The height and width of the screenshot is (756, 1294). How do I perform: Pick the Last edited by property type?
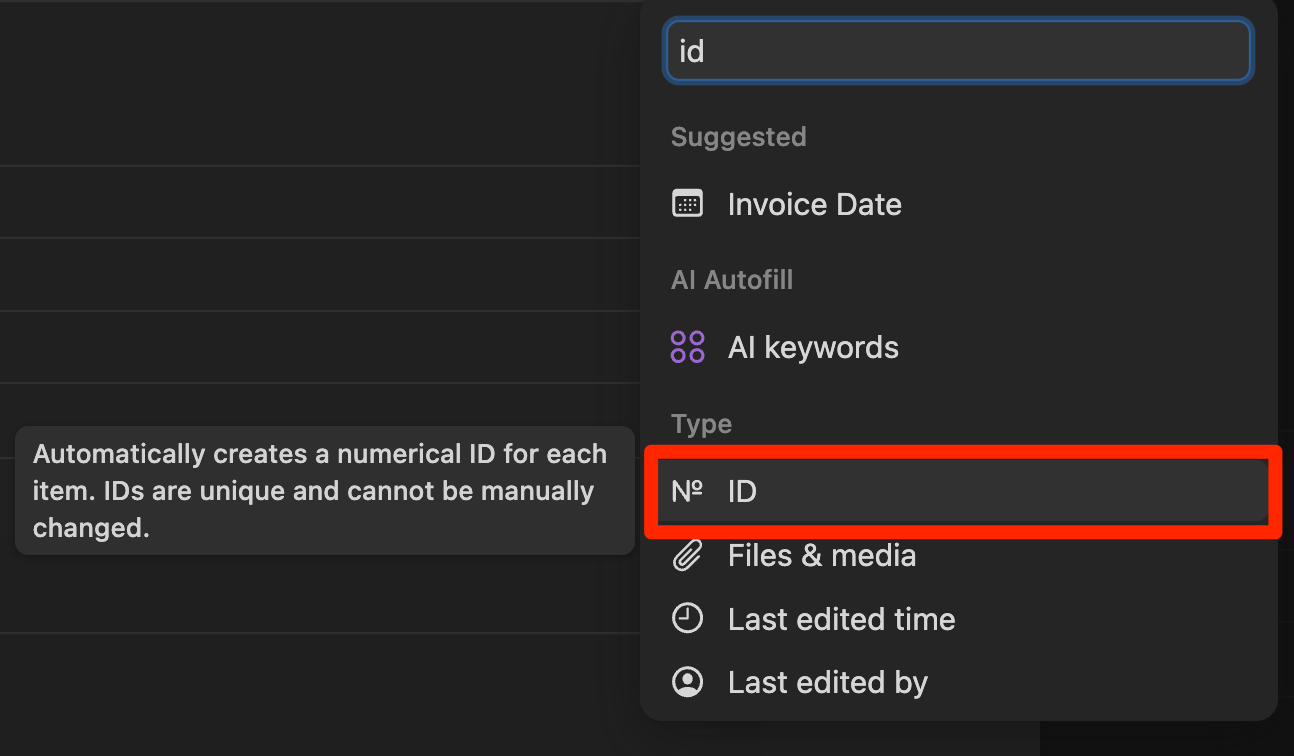click(827, 682)
